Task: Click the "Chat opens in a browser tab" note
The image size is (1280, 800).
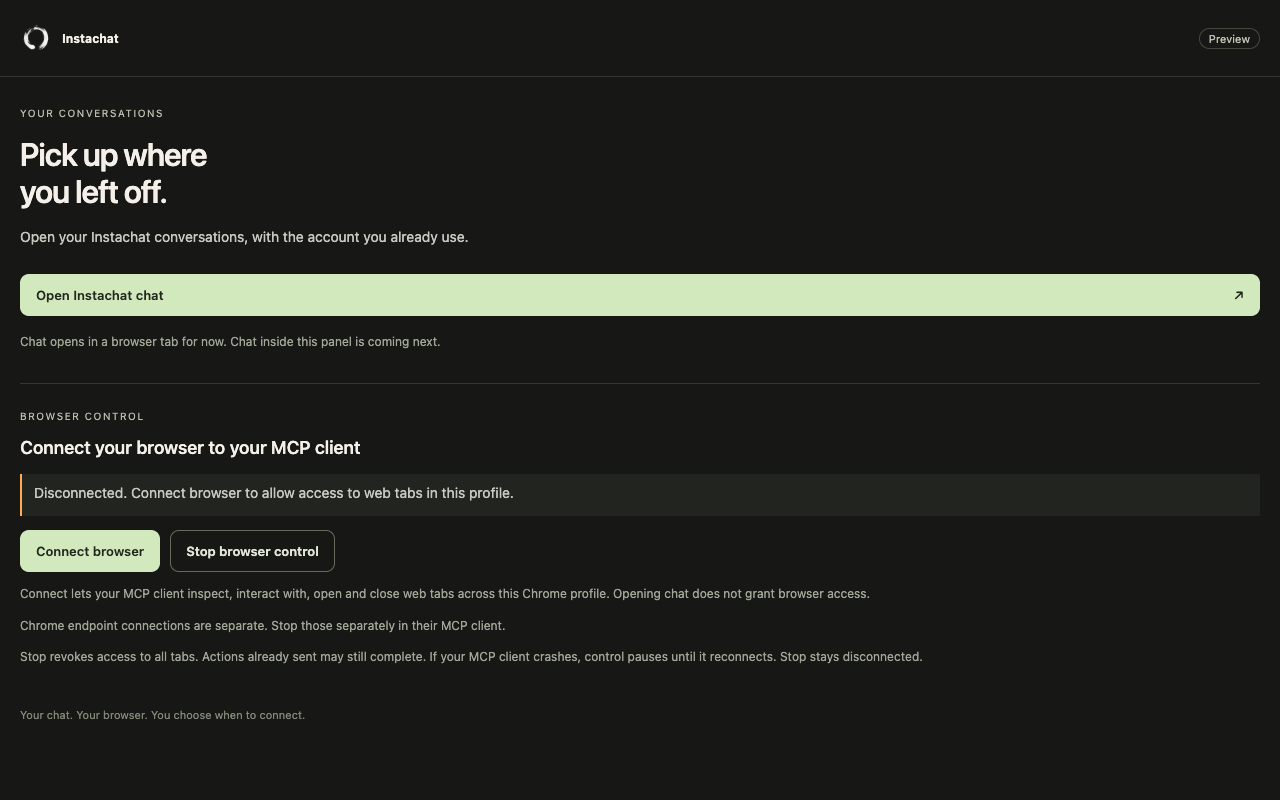Action: [230, 342]
